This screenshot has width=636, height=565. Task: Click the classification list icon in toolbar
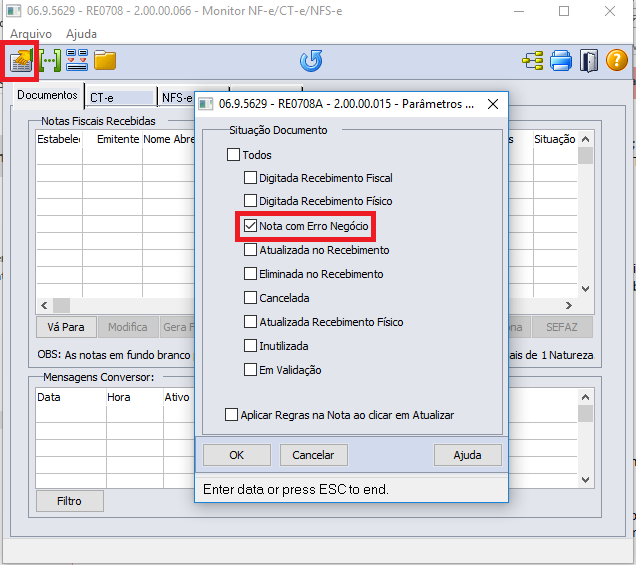click(x=77, y=60)
